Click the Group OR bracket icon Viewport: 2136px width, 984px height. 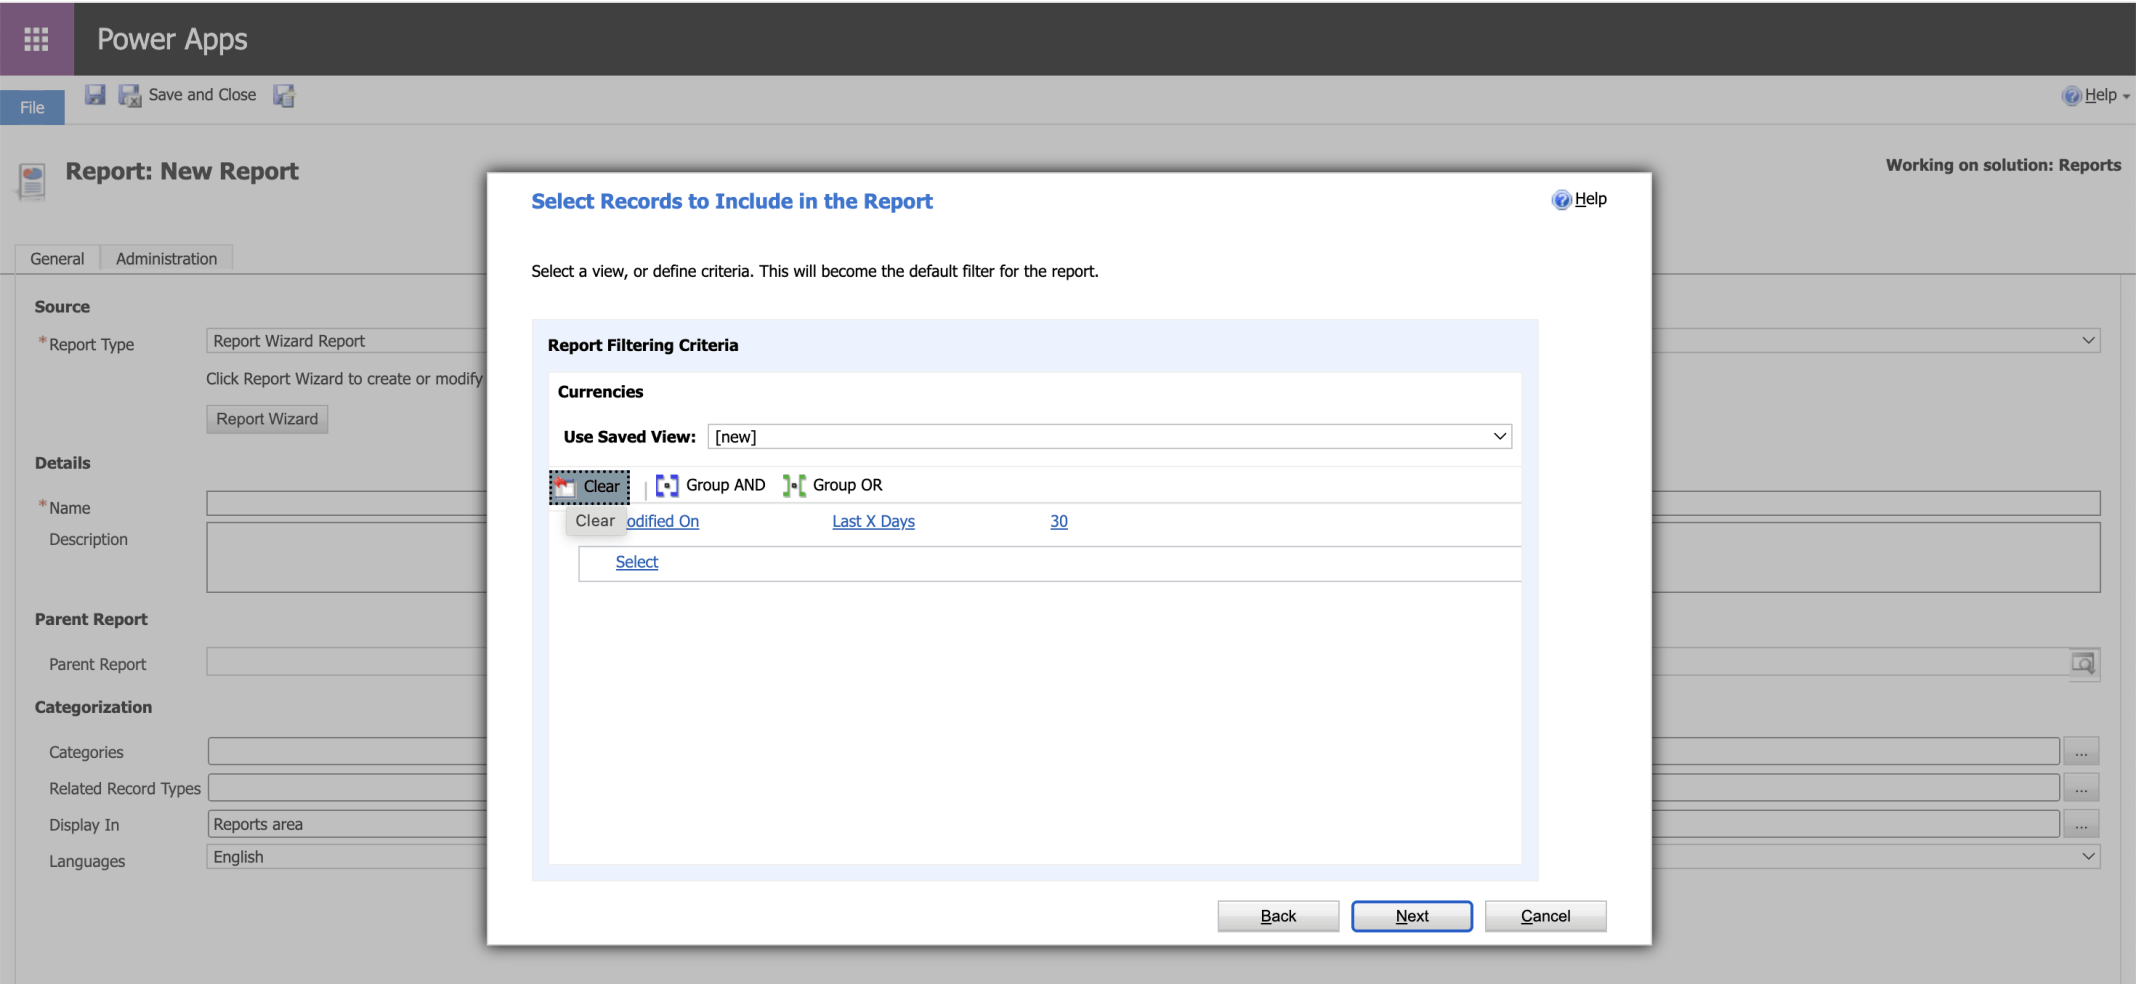tap(794, 486)
